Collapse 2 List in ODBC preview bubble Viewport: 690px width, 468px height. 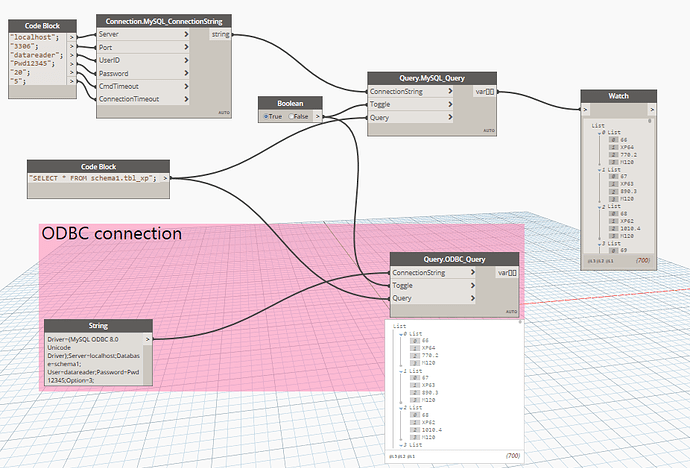coord(401,408)
